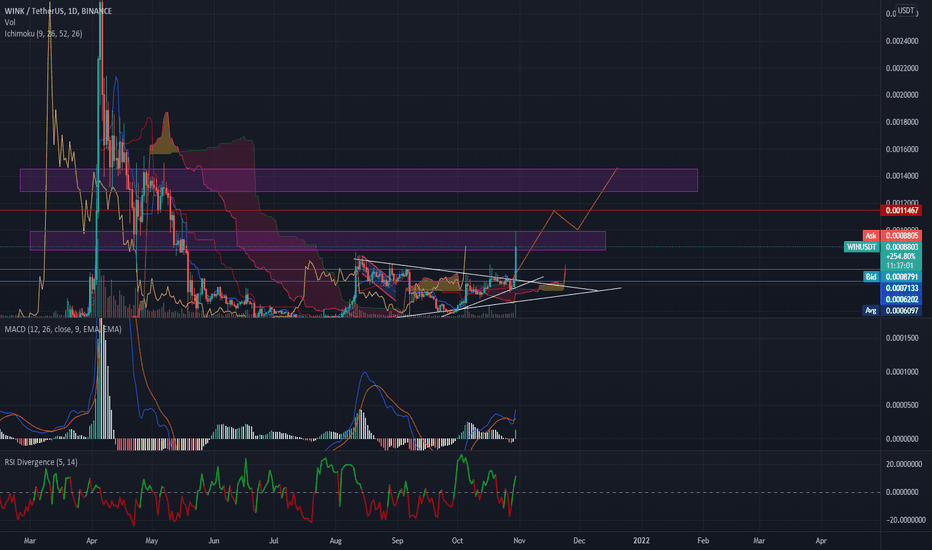
Task: Select the upper purple resistance zone rectangle
Action: pyautogui.click(x=358, y=180)
